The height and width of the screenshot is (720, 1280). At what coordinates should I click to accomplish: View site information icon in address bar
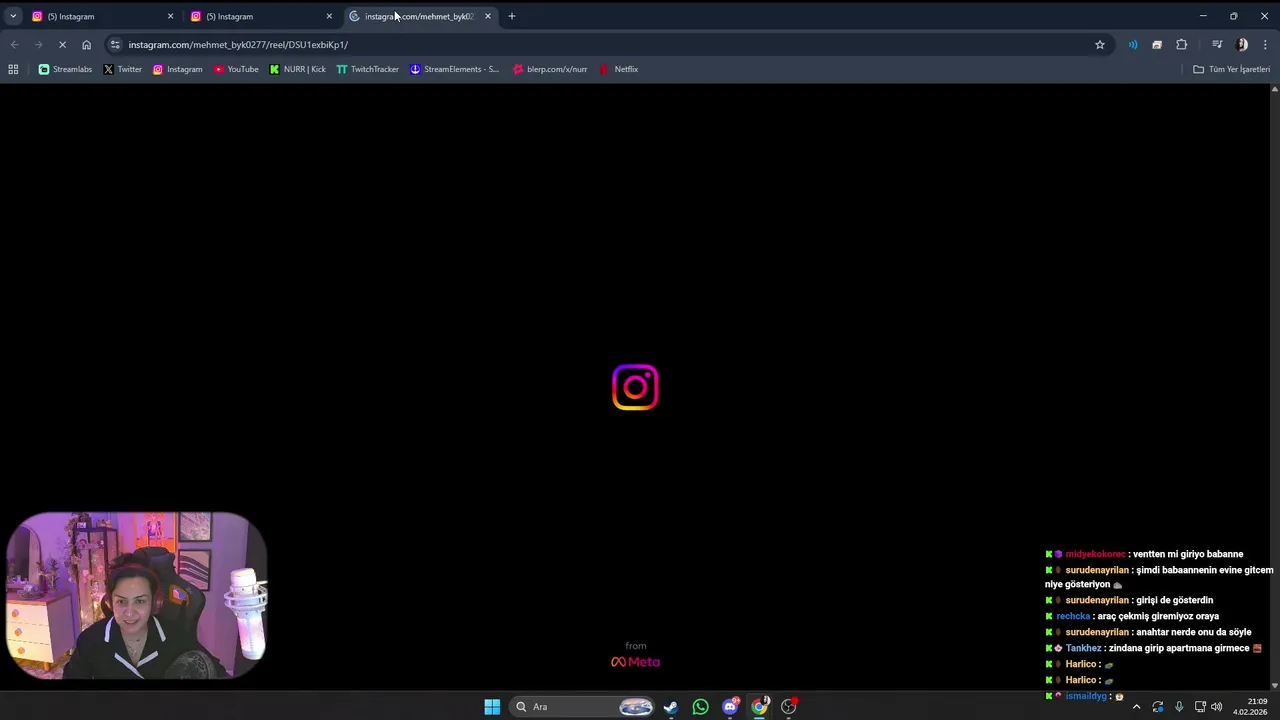coord(115,44)
